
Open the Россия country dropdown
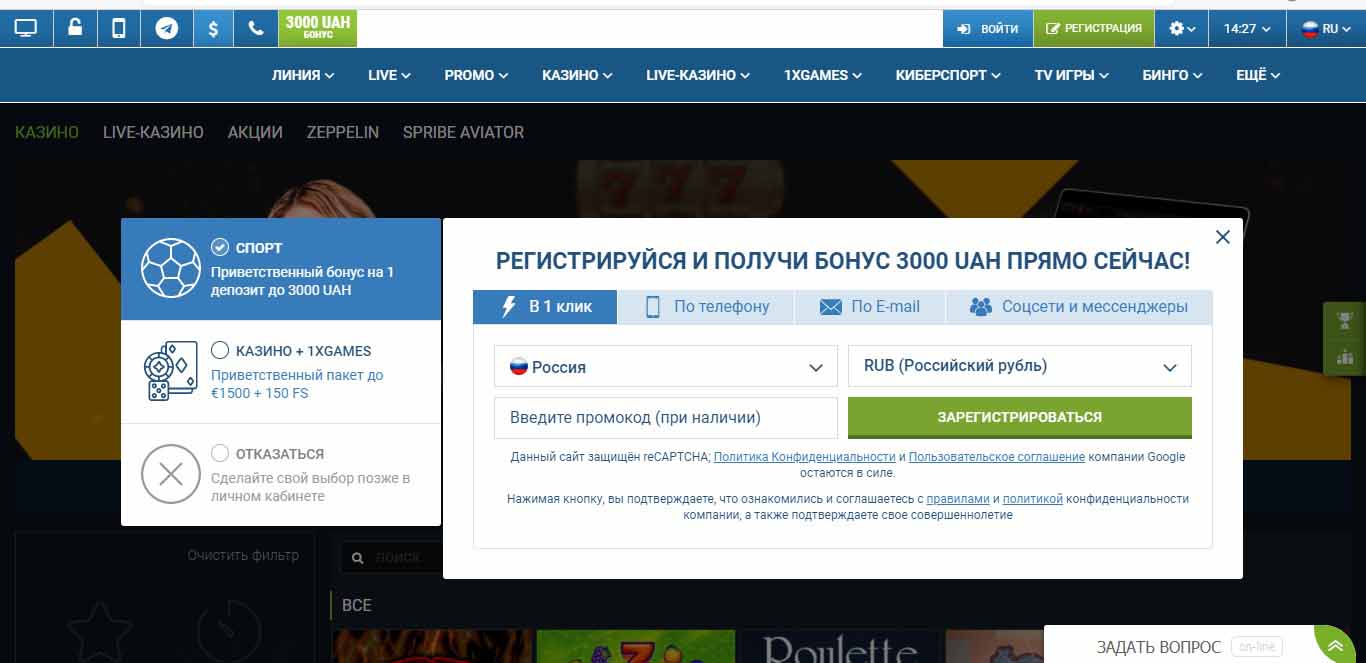(666, 366)
